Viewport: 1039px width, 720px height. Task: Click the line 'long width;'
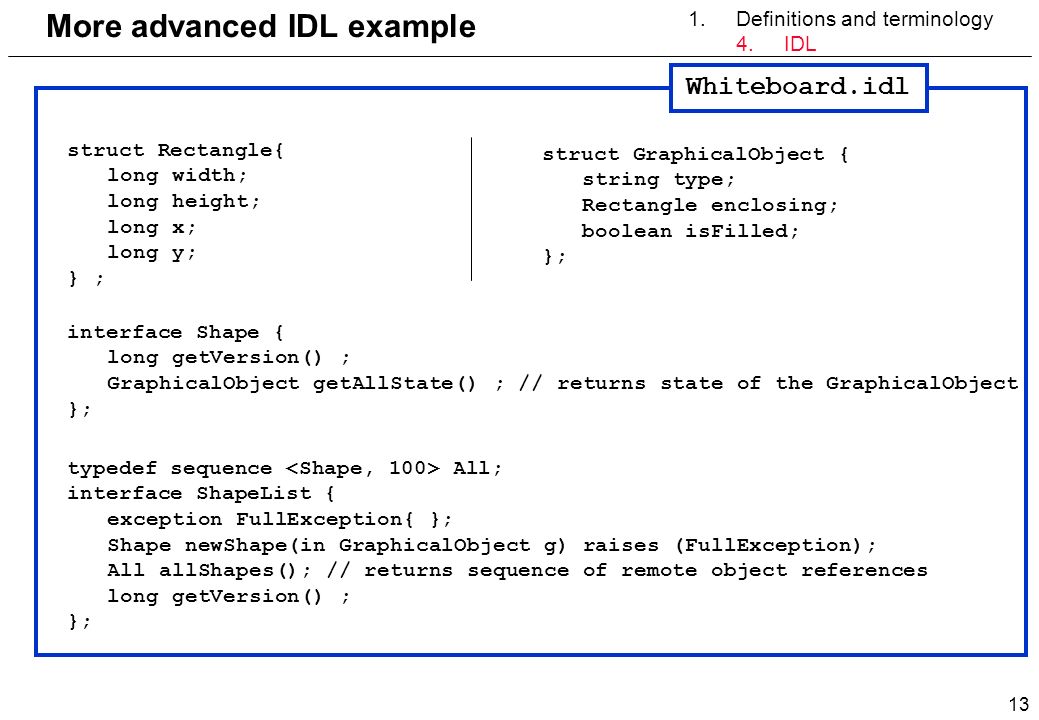(177, 176)
